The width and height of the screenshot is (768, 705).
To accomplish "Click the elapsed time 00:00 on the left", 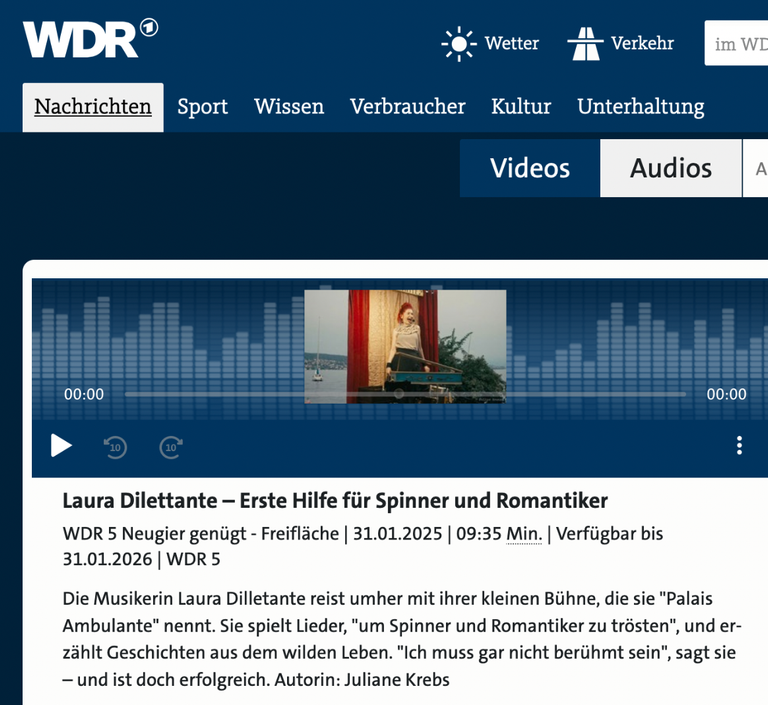I will (84, 394).
